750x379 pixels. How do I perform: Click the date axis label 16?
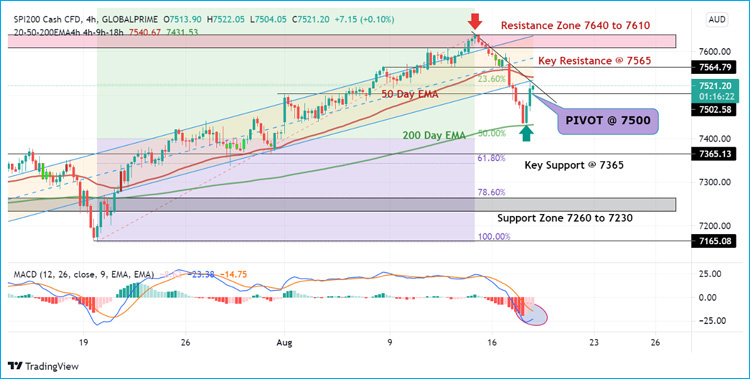(x=492, y=343)
